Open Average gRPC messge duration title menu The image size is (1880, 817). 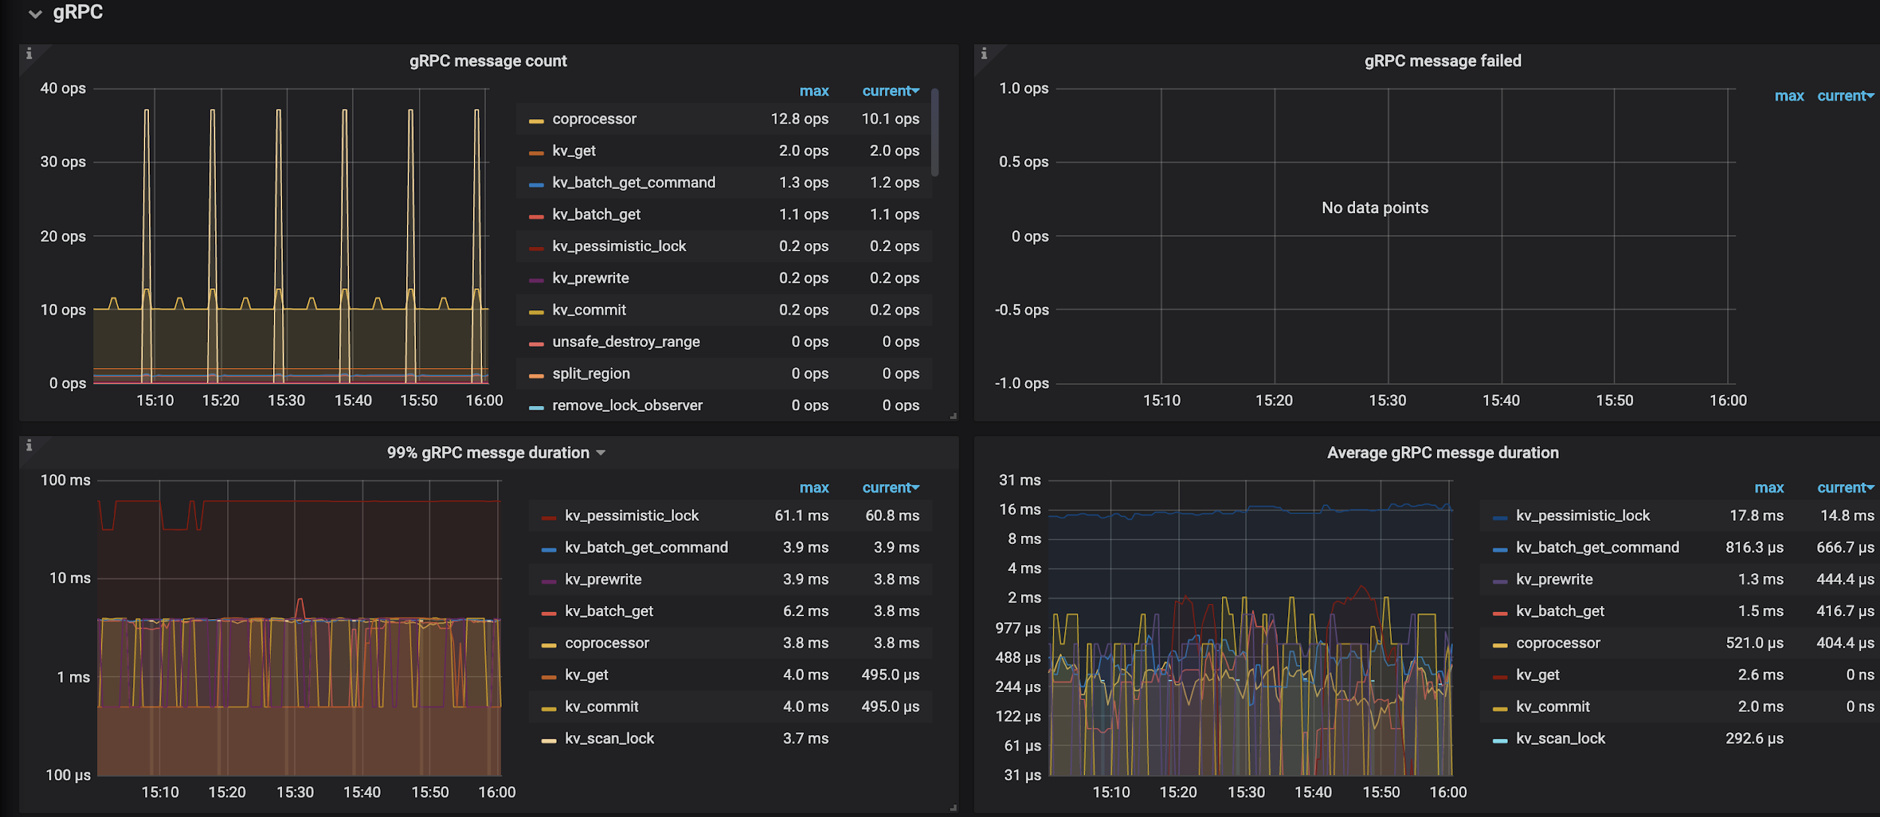(x=1442, y=453)
